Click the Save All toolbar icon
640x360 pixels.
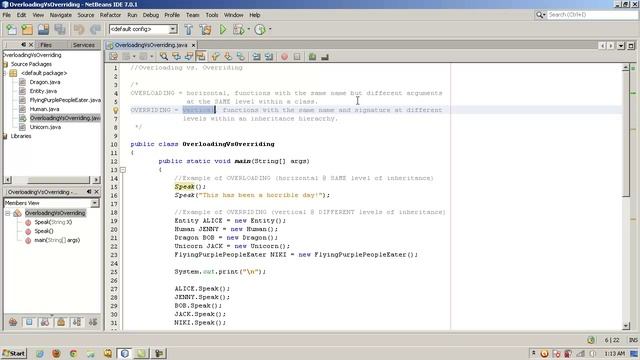(60, 29)
